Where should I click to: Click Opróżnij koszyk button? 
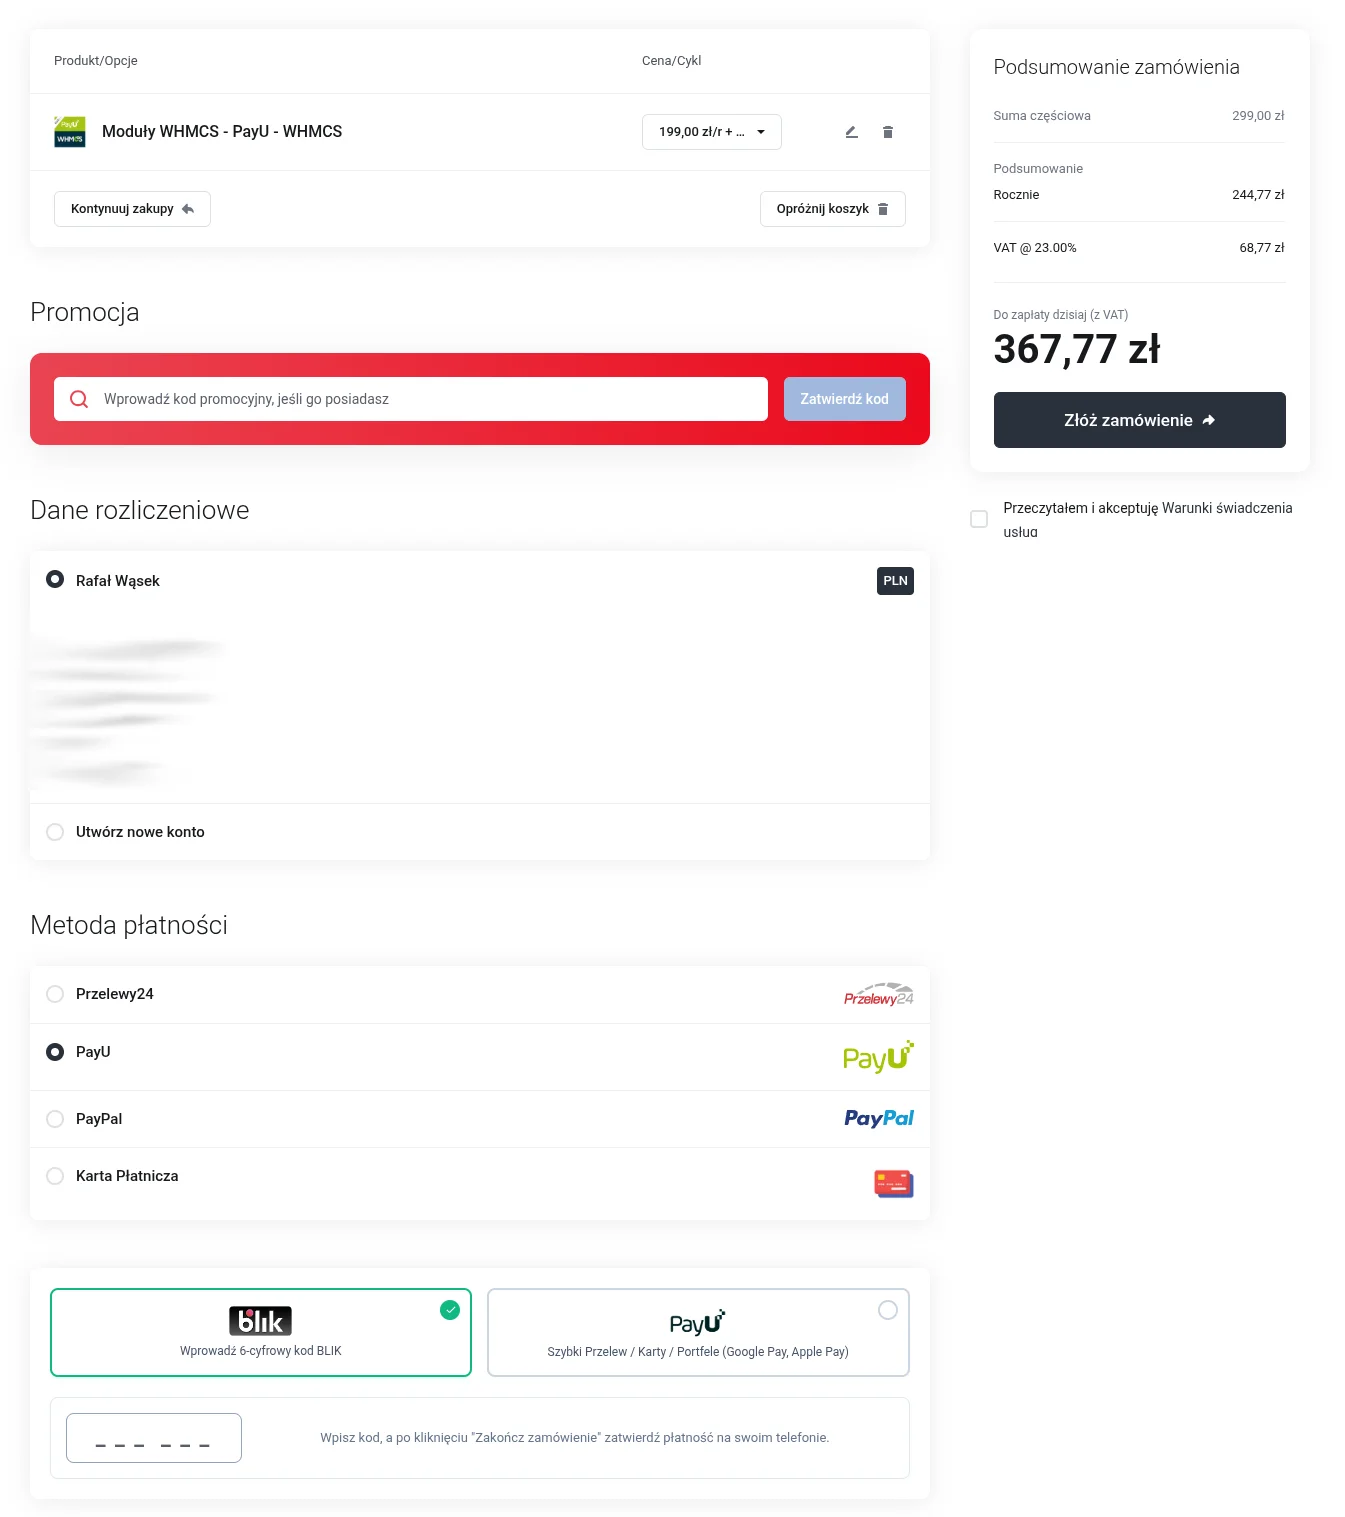[832, 209]
